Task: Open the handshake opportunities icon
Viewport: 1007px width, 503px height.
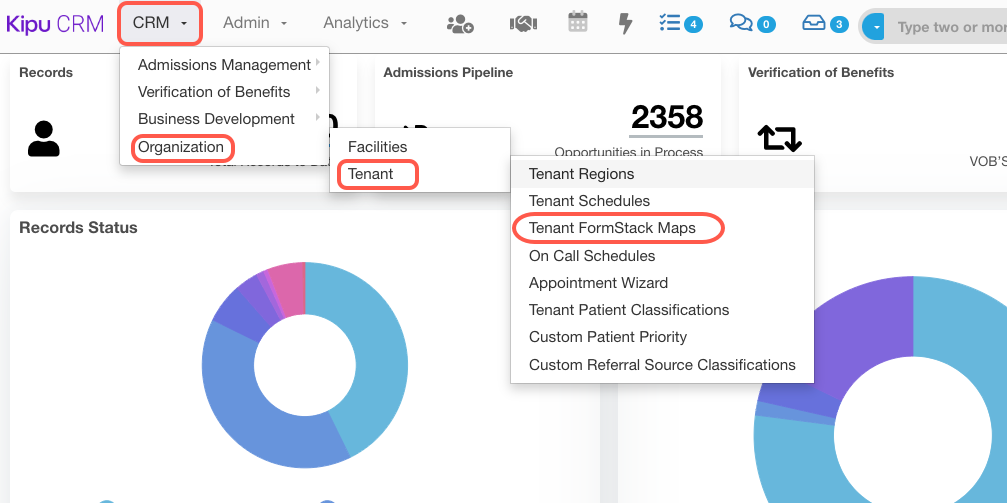Action: coord(523,23)
